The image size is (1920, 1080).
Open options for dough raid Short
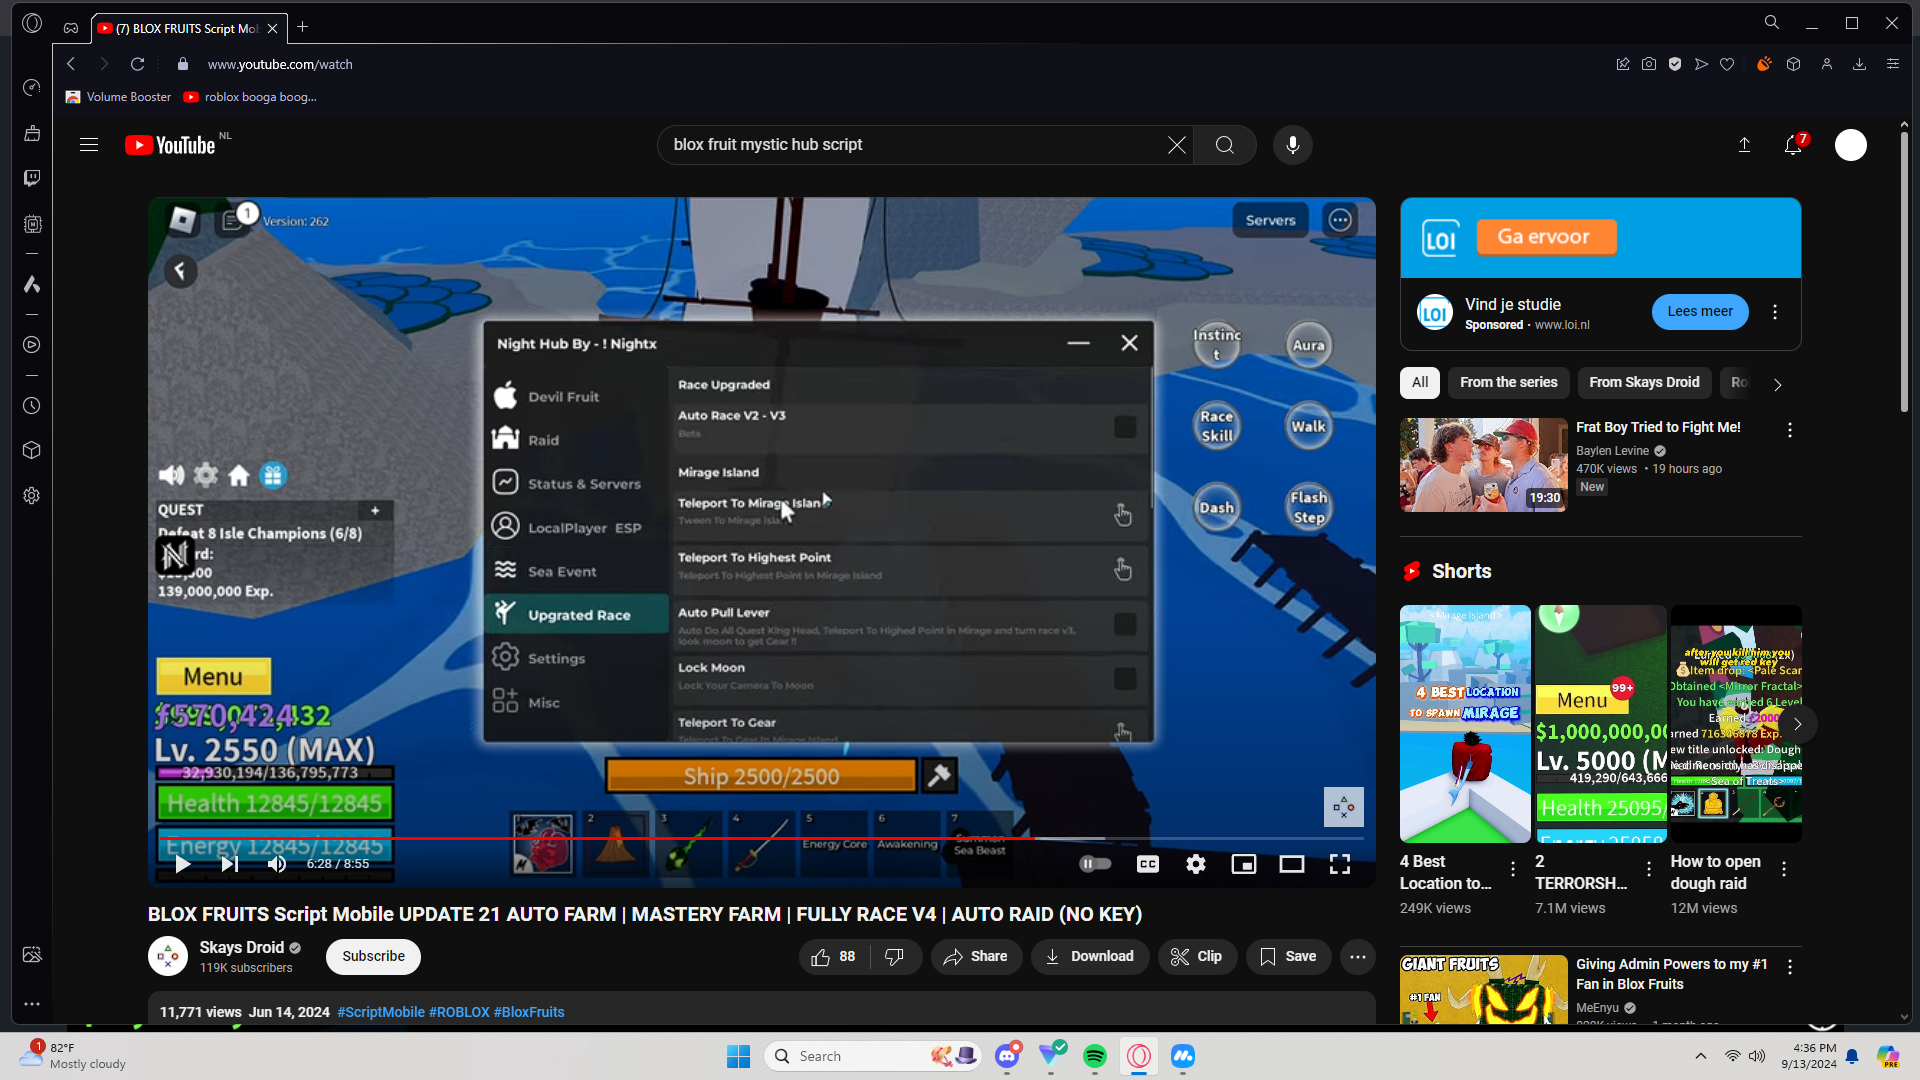click(1784, 870)
